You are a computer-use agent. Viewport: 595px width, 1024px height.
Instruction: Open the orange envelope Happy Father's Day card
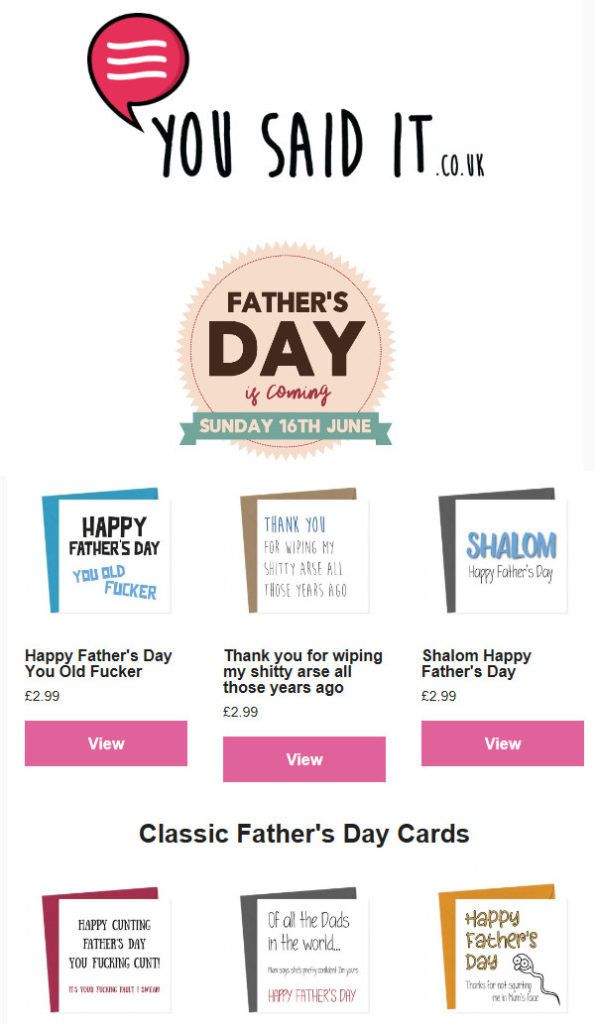click(x=502, y=949)
